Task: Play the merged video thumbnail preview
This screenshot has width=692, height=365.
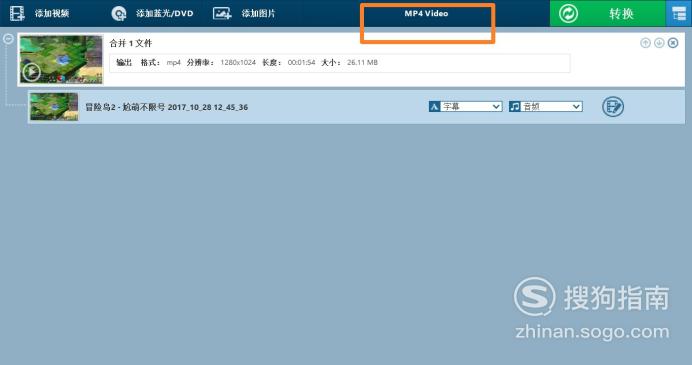Action: 31,72
